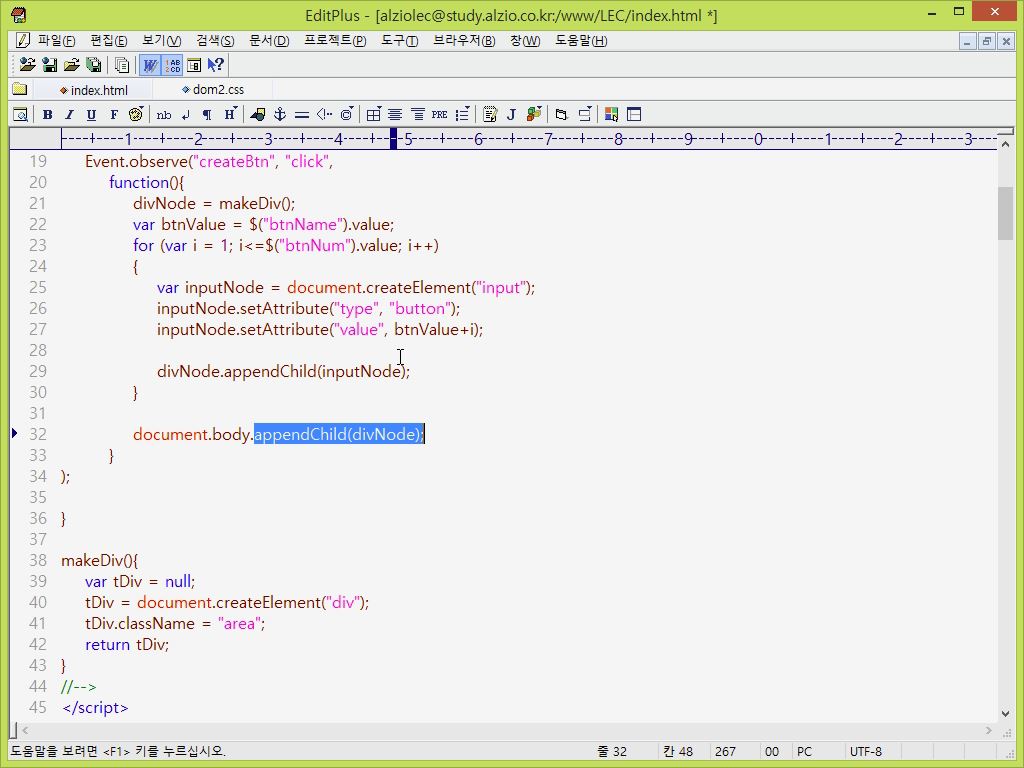Apply Underline tag with U icon
This screenshot has width=1024, height=768.
(91, 115)
